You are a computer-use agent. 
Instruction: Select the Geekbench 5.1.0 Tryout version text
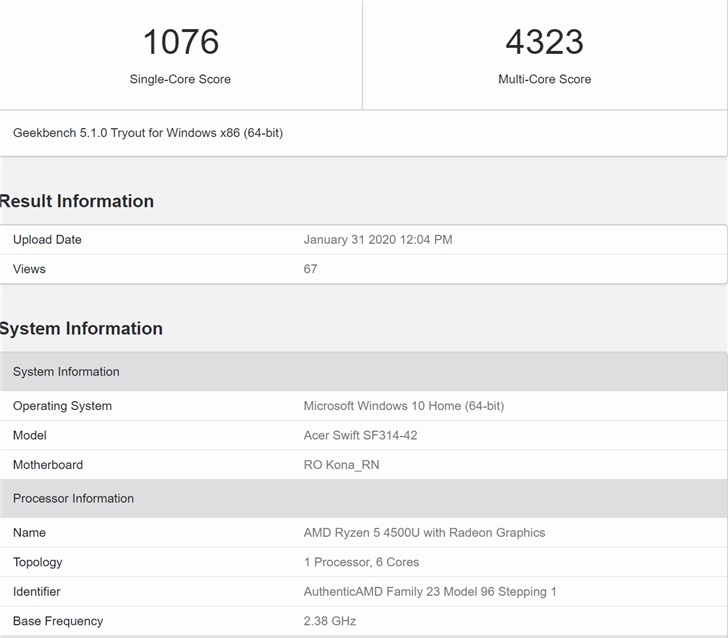click(148, 132)
